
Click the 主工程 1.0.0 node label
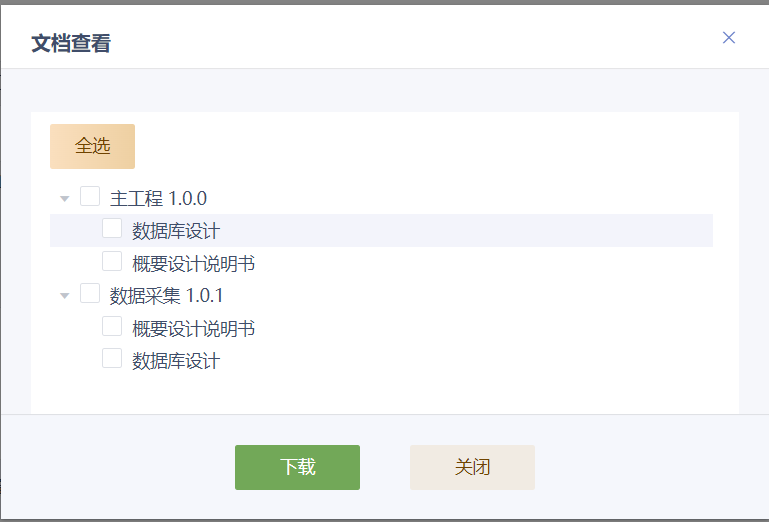tap(158, 198)
